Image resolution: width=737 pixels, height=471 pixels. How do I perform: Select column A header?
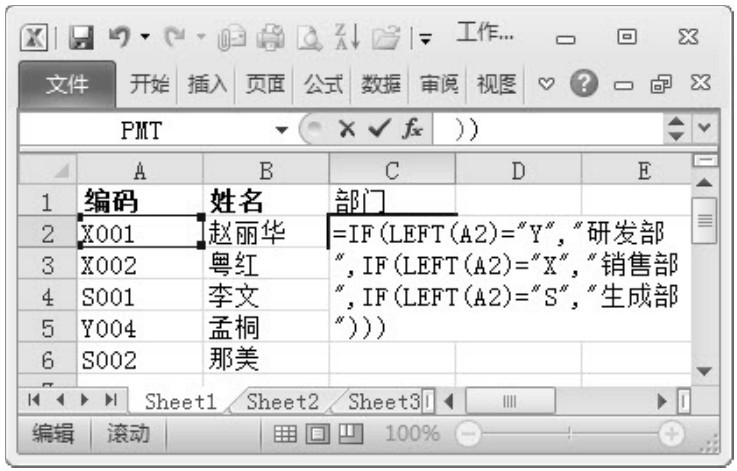[140, 170]
